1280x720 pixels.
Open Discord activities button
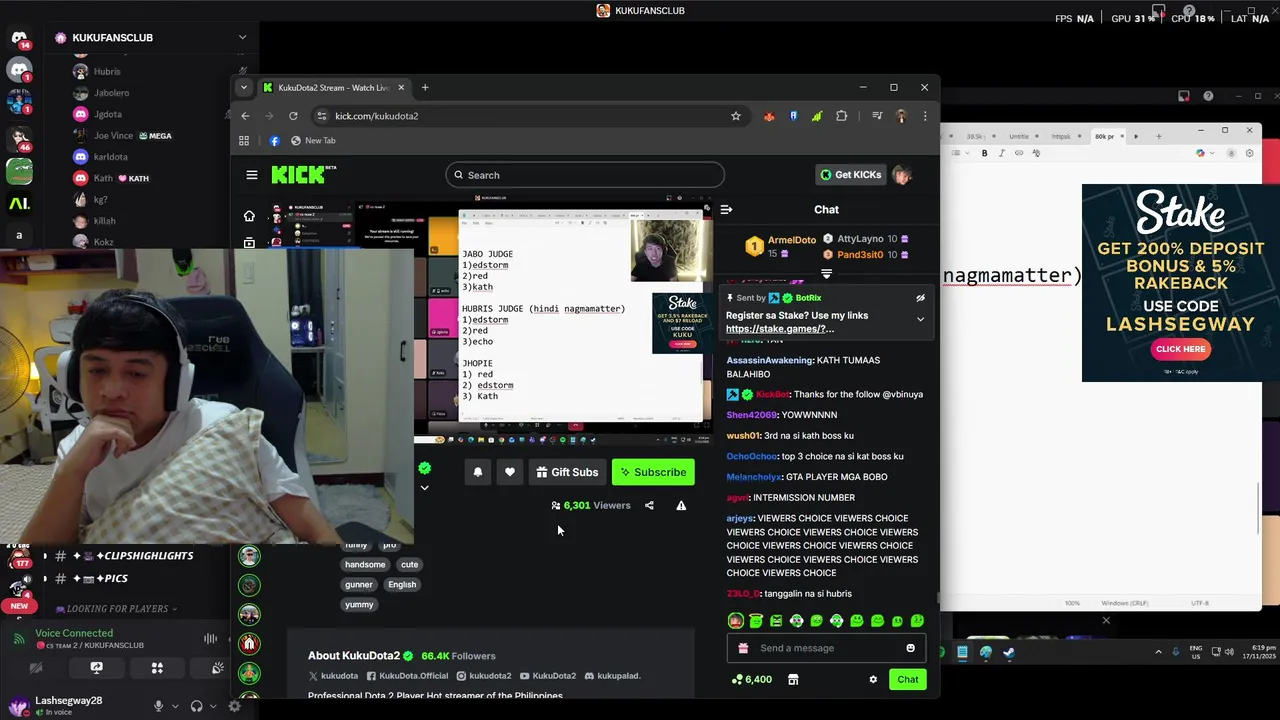[157, 668]
